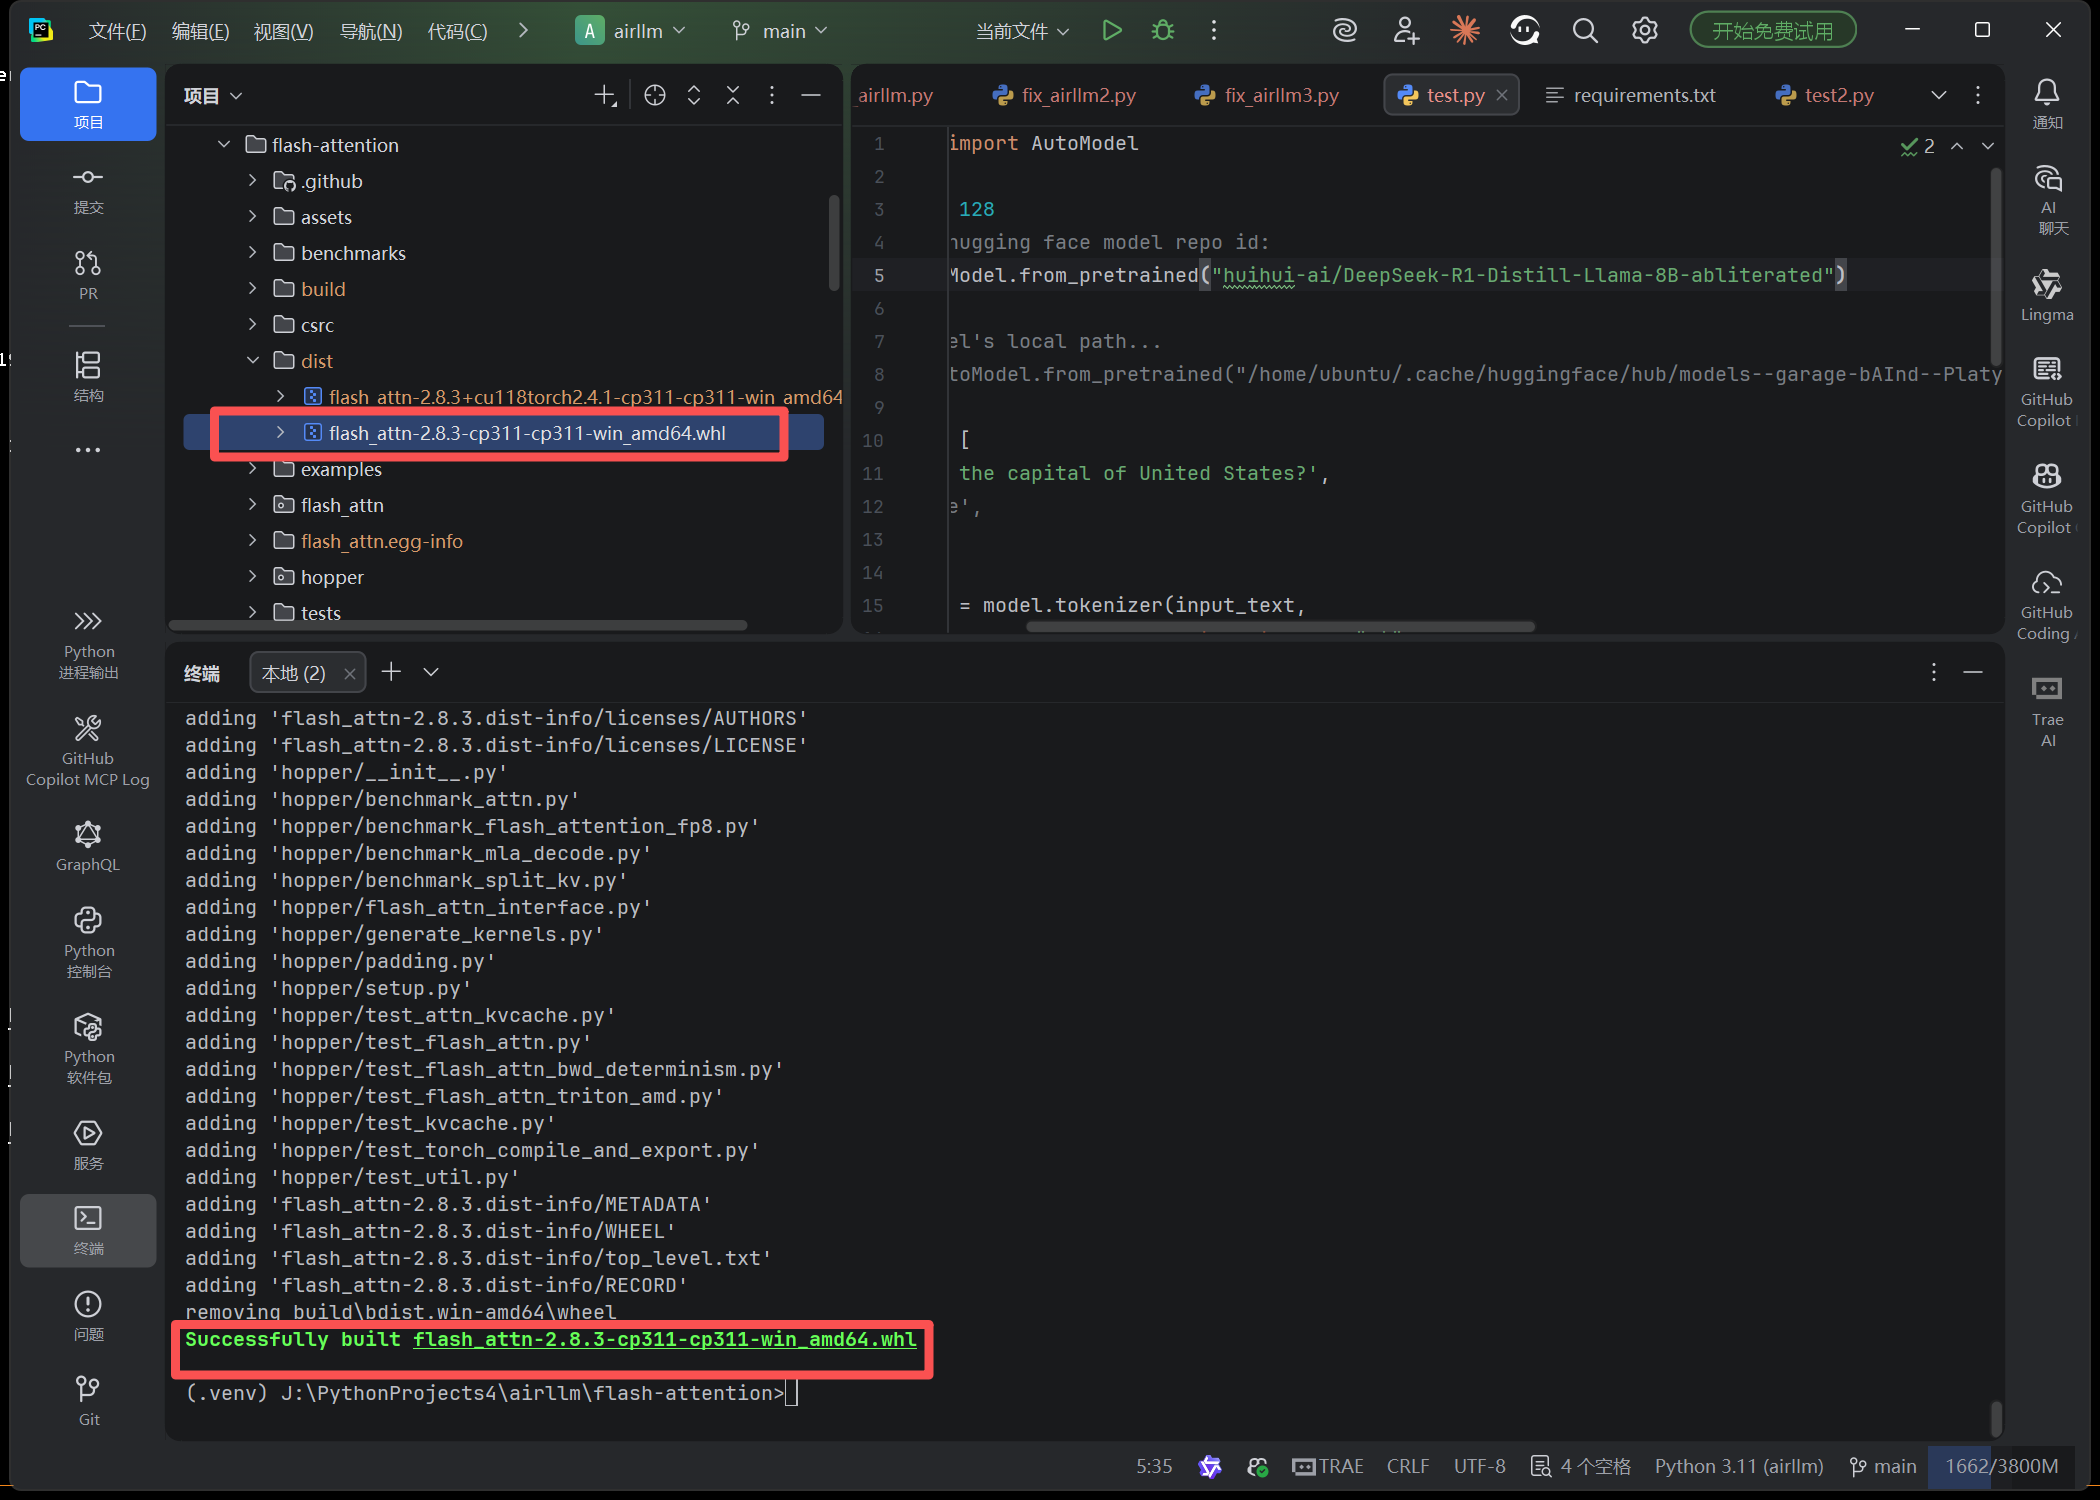Open the notifications bell panel
Screen dimensions: 2100x1500
2046,95
